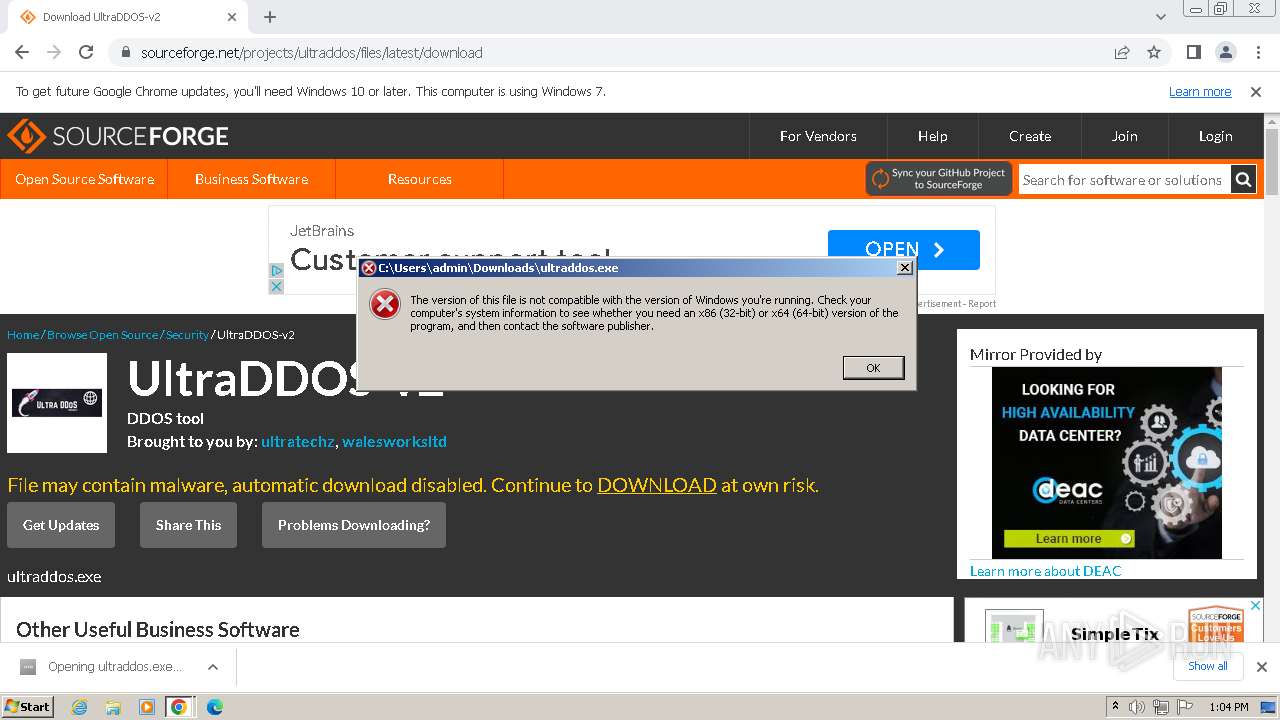Click OPEN on the JetBrains ad
This screenshot has height=720, width=1280.
(x=904, y=250)
